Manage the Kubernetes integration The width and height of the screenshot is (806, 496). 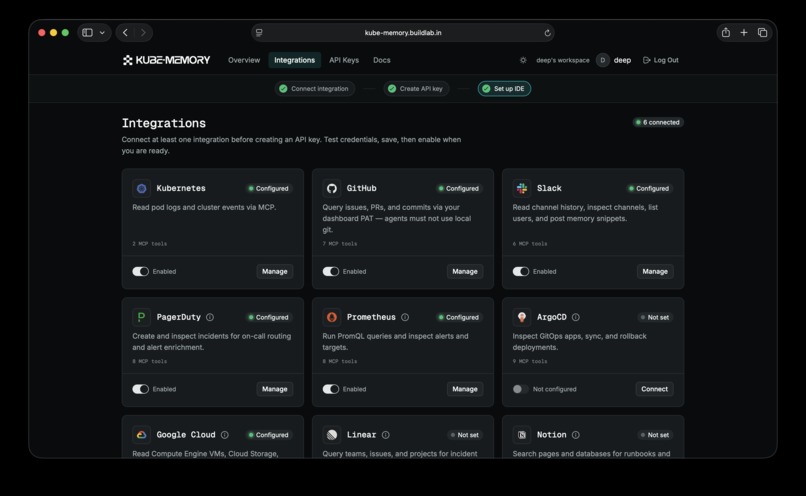[274, 271]
